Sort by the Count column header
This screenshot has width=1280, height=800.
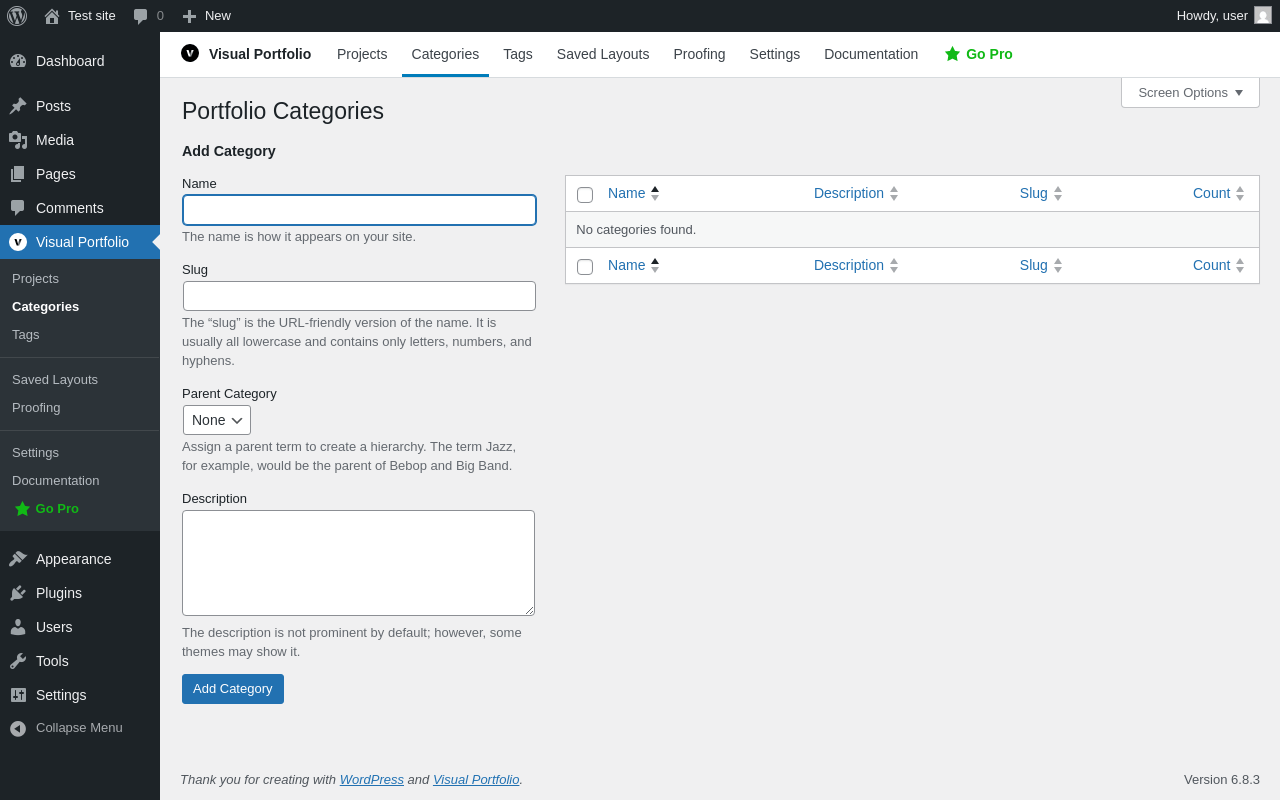[x=1211, y=193]
